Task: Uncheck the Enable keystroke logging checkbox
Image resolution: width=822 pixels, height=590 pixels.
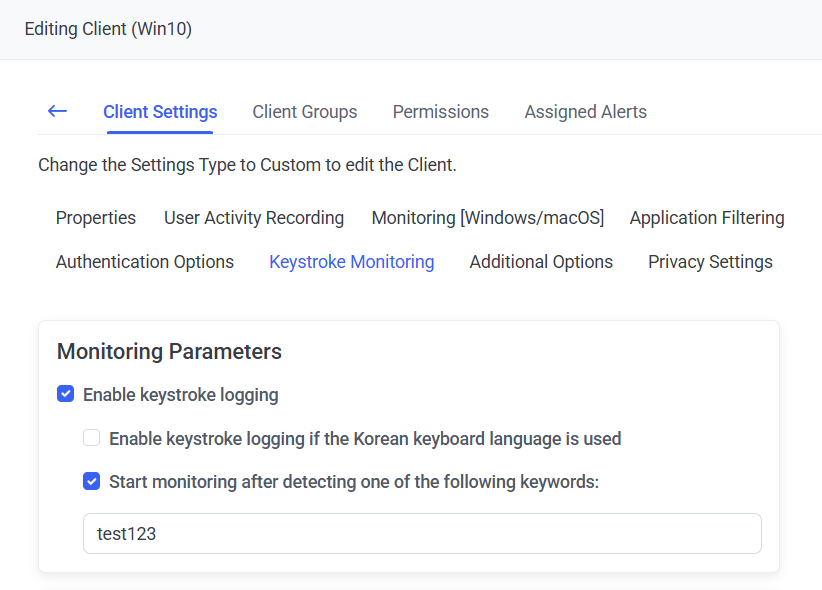Action: click(x=66, y=395)
